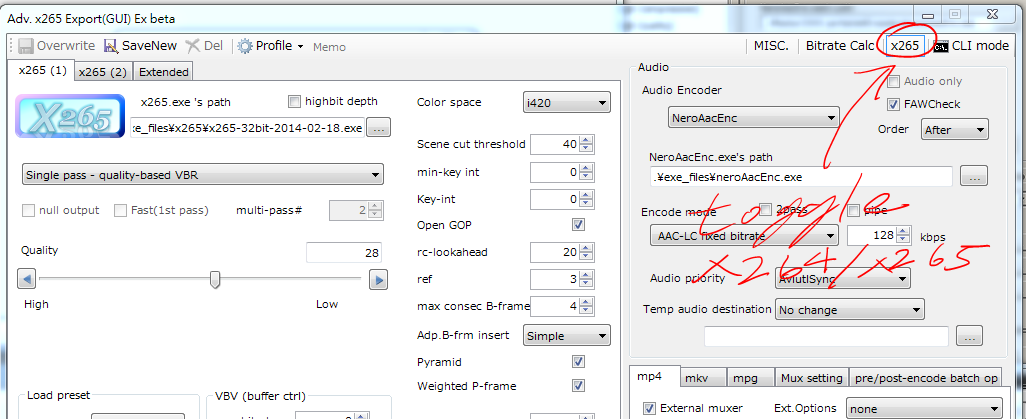Open audio Order After dropdown
The height and width of the screenshot is (419, 1026).
(955, 130)
